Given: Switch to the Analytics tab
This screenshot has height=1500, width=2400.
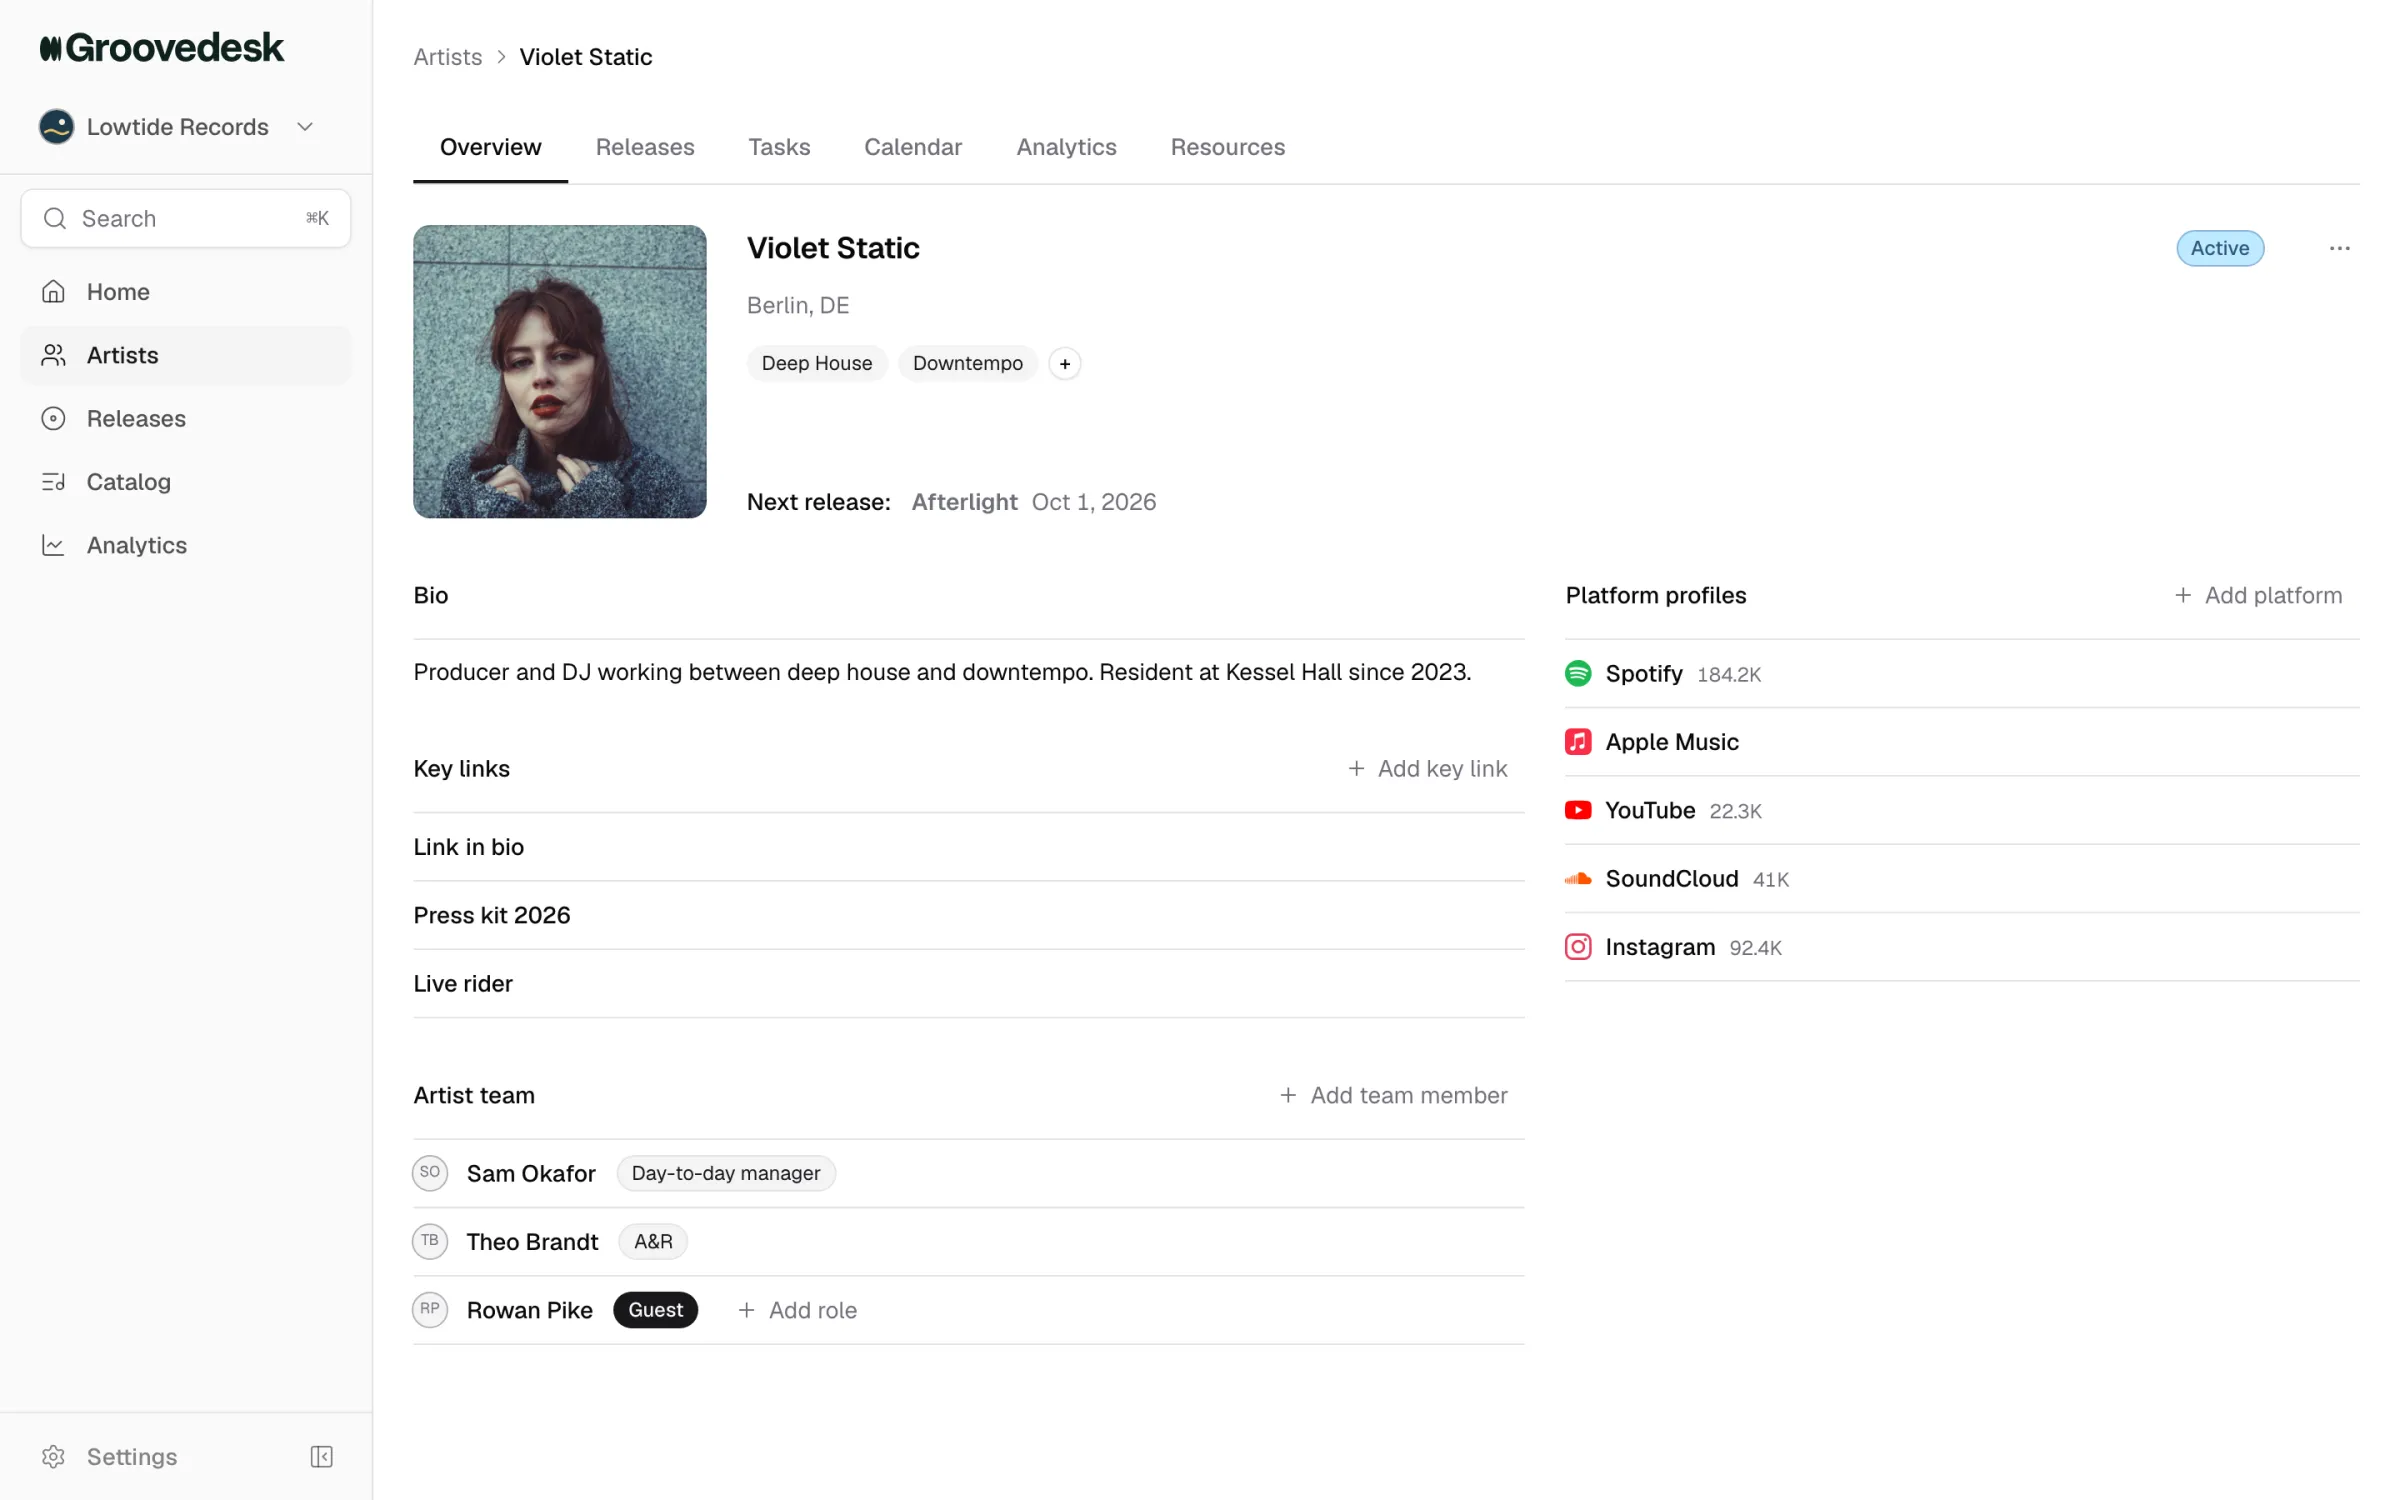Looking at the screenshot, I should (x=1066, y=147).
